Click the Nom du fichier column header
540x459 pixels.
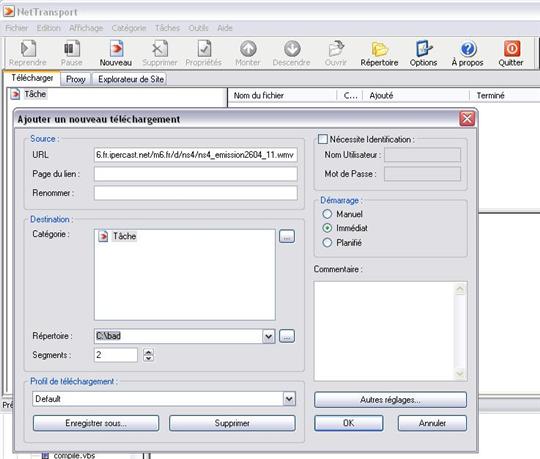click(282, 95)
